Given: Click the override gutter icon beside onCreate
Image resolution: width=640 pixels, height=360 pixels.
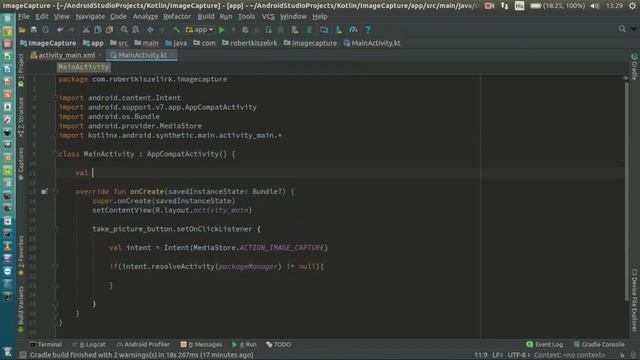Looking at the screenshot, I should [x=44, y=191].
